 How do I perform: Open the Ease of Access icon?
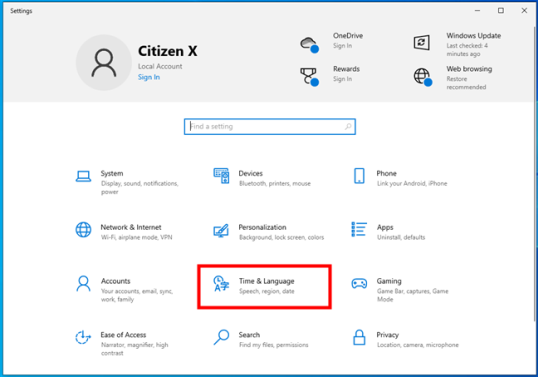point(83,338)
